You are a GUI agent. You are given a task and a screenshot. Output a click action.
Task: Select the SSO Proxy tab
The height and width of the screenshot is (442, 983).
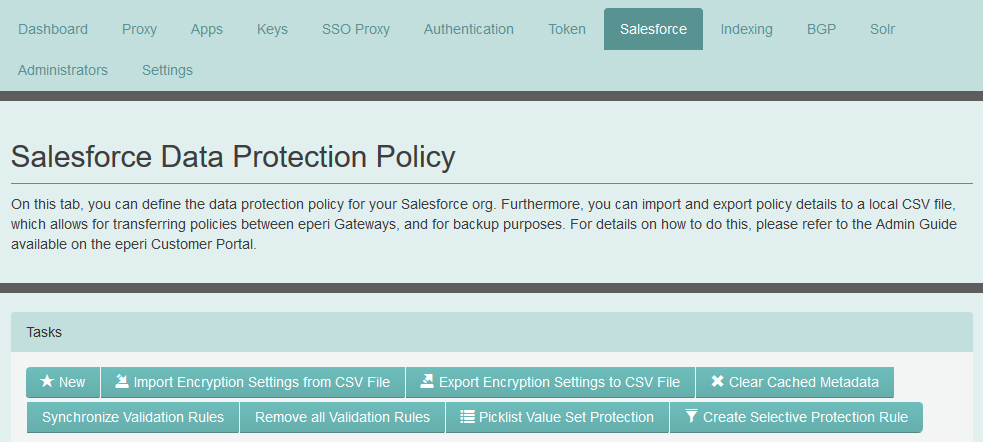[x=356, y=29]
